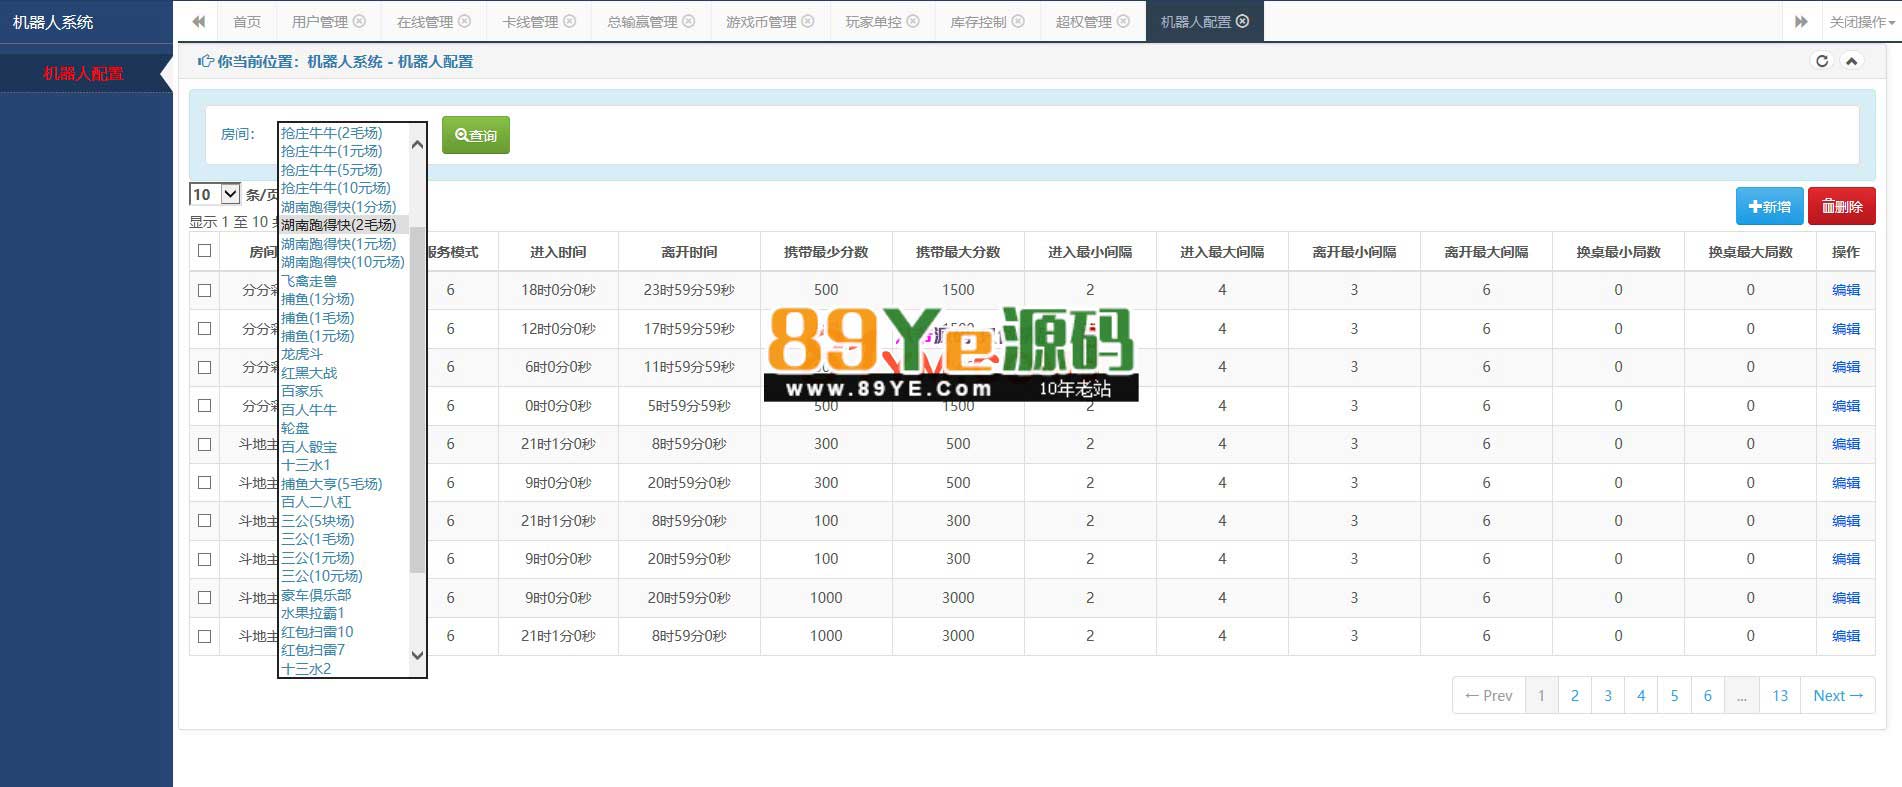1902x787 pixels.
Task: Check the first table row checkbox
Action: (205, 290)
